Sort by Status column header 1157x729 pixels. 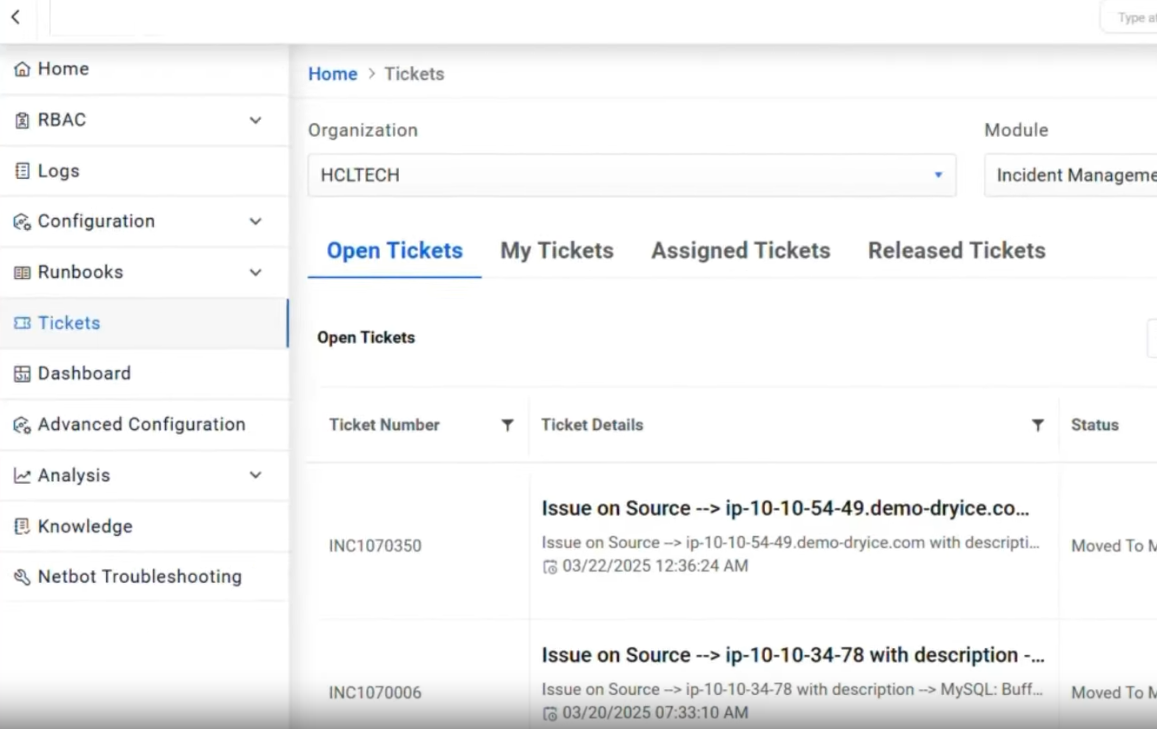pos(1095,425)
